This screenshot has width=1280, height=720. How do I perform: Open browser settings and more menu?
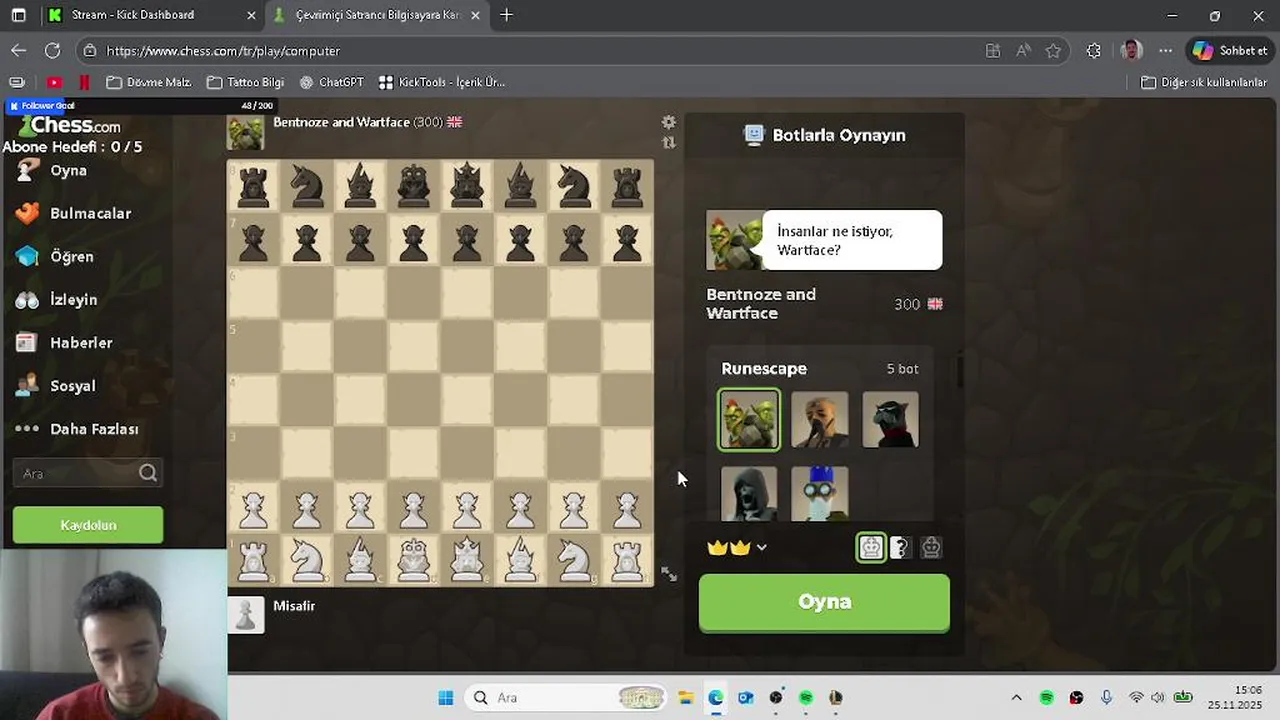coord(1166,50)
